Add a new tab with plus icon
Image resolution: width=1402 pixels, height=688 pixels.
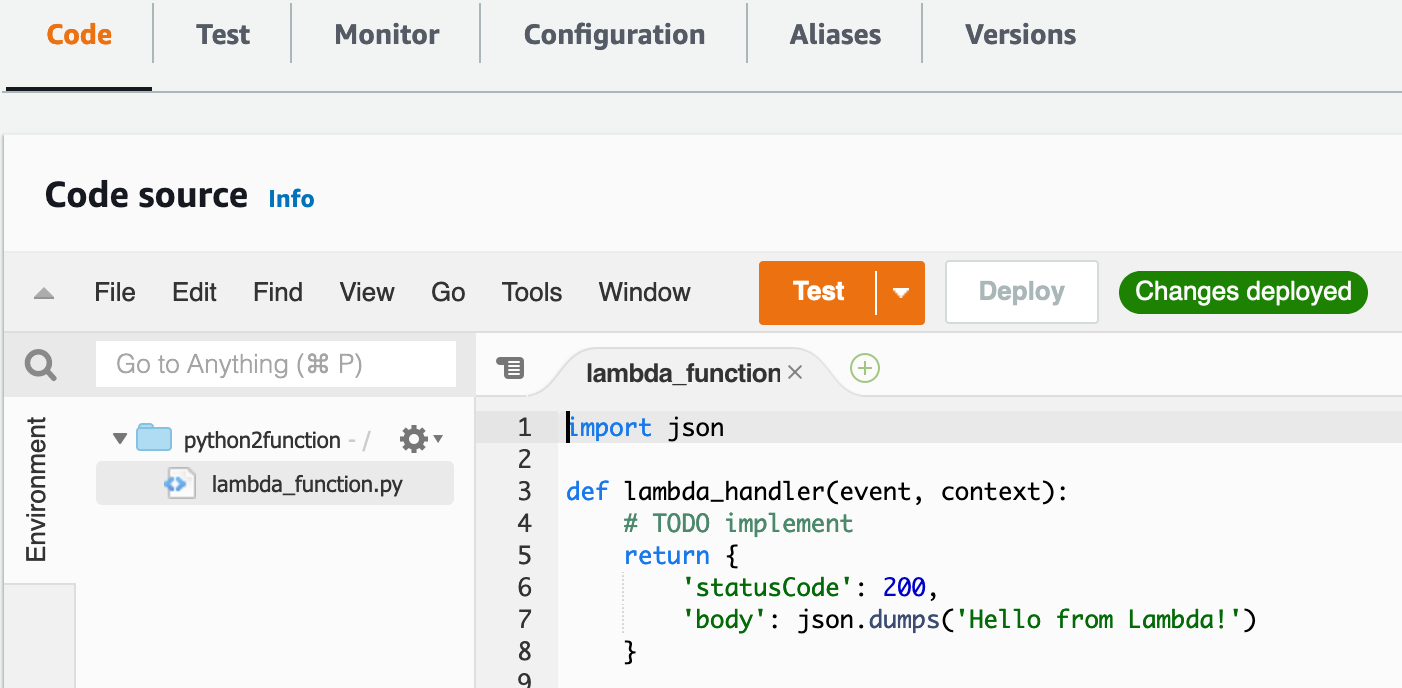point(864,369)
